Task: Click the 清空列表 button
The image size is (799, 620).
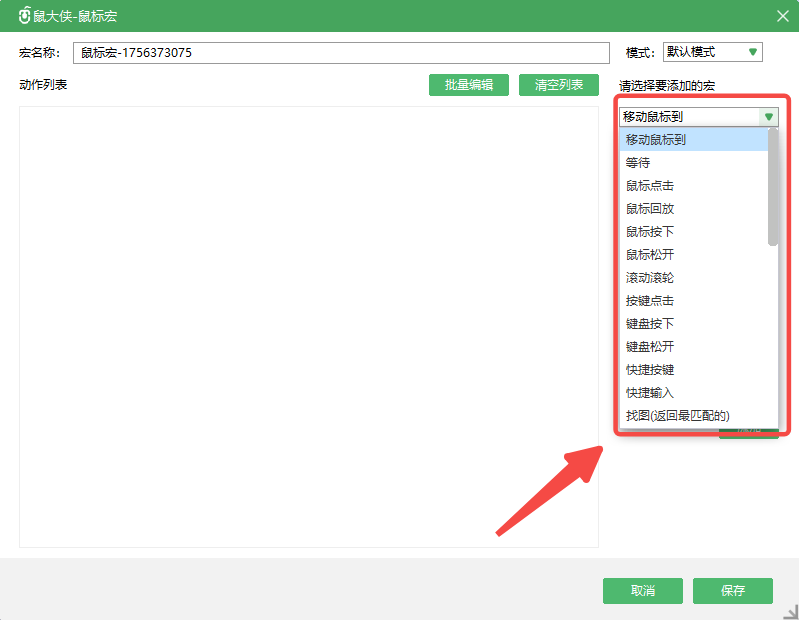Action: pos(559,85)
